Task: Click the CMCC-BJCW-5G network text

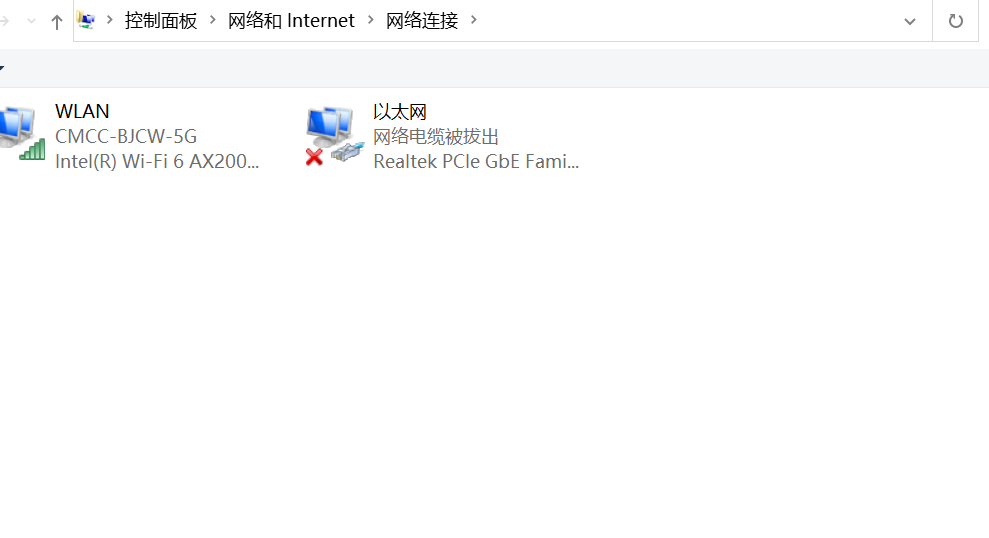Action: (x=126, y=136)
